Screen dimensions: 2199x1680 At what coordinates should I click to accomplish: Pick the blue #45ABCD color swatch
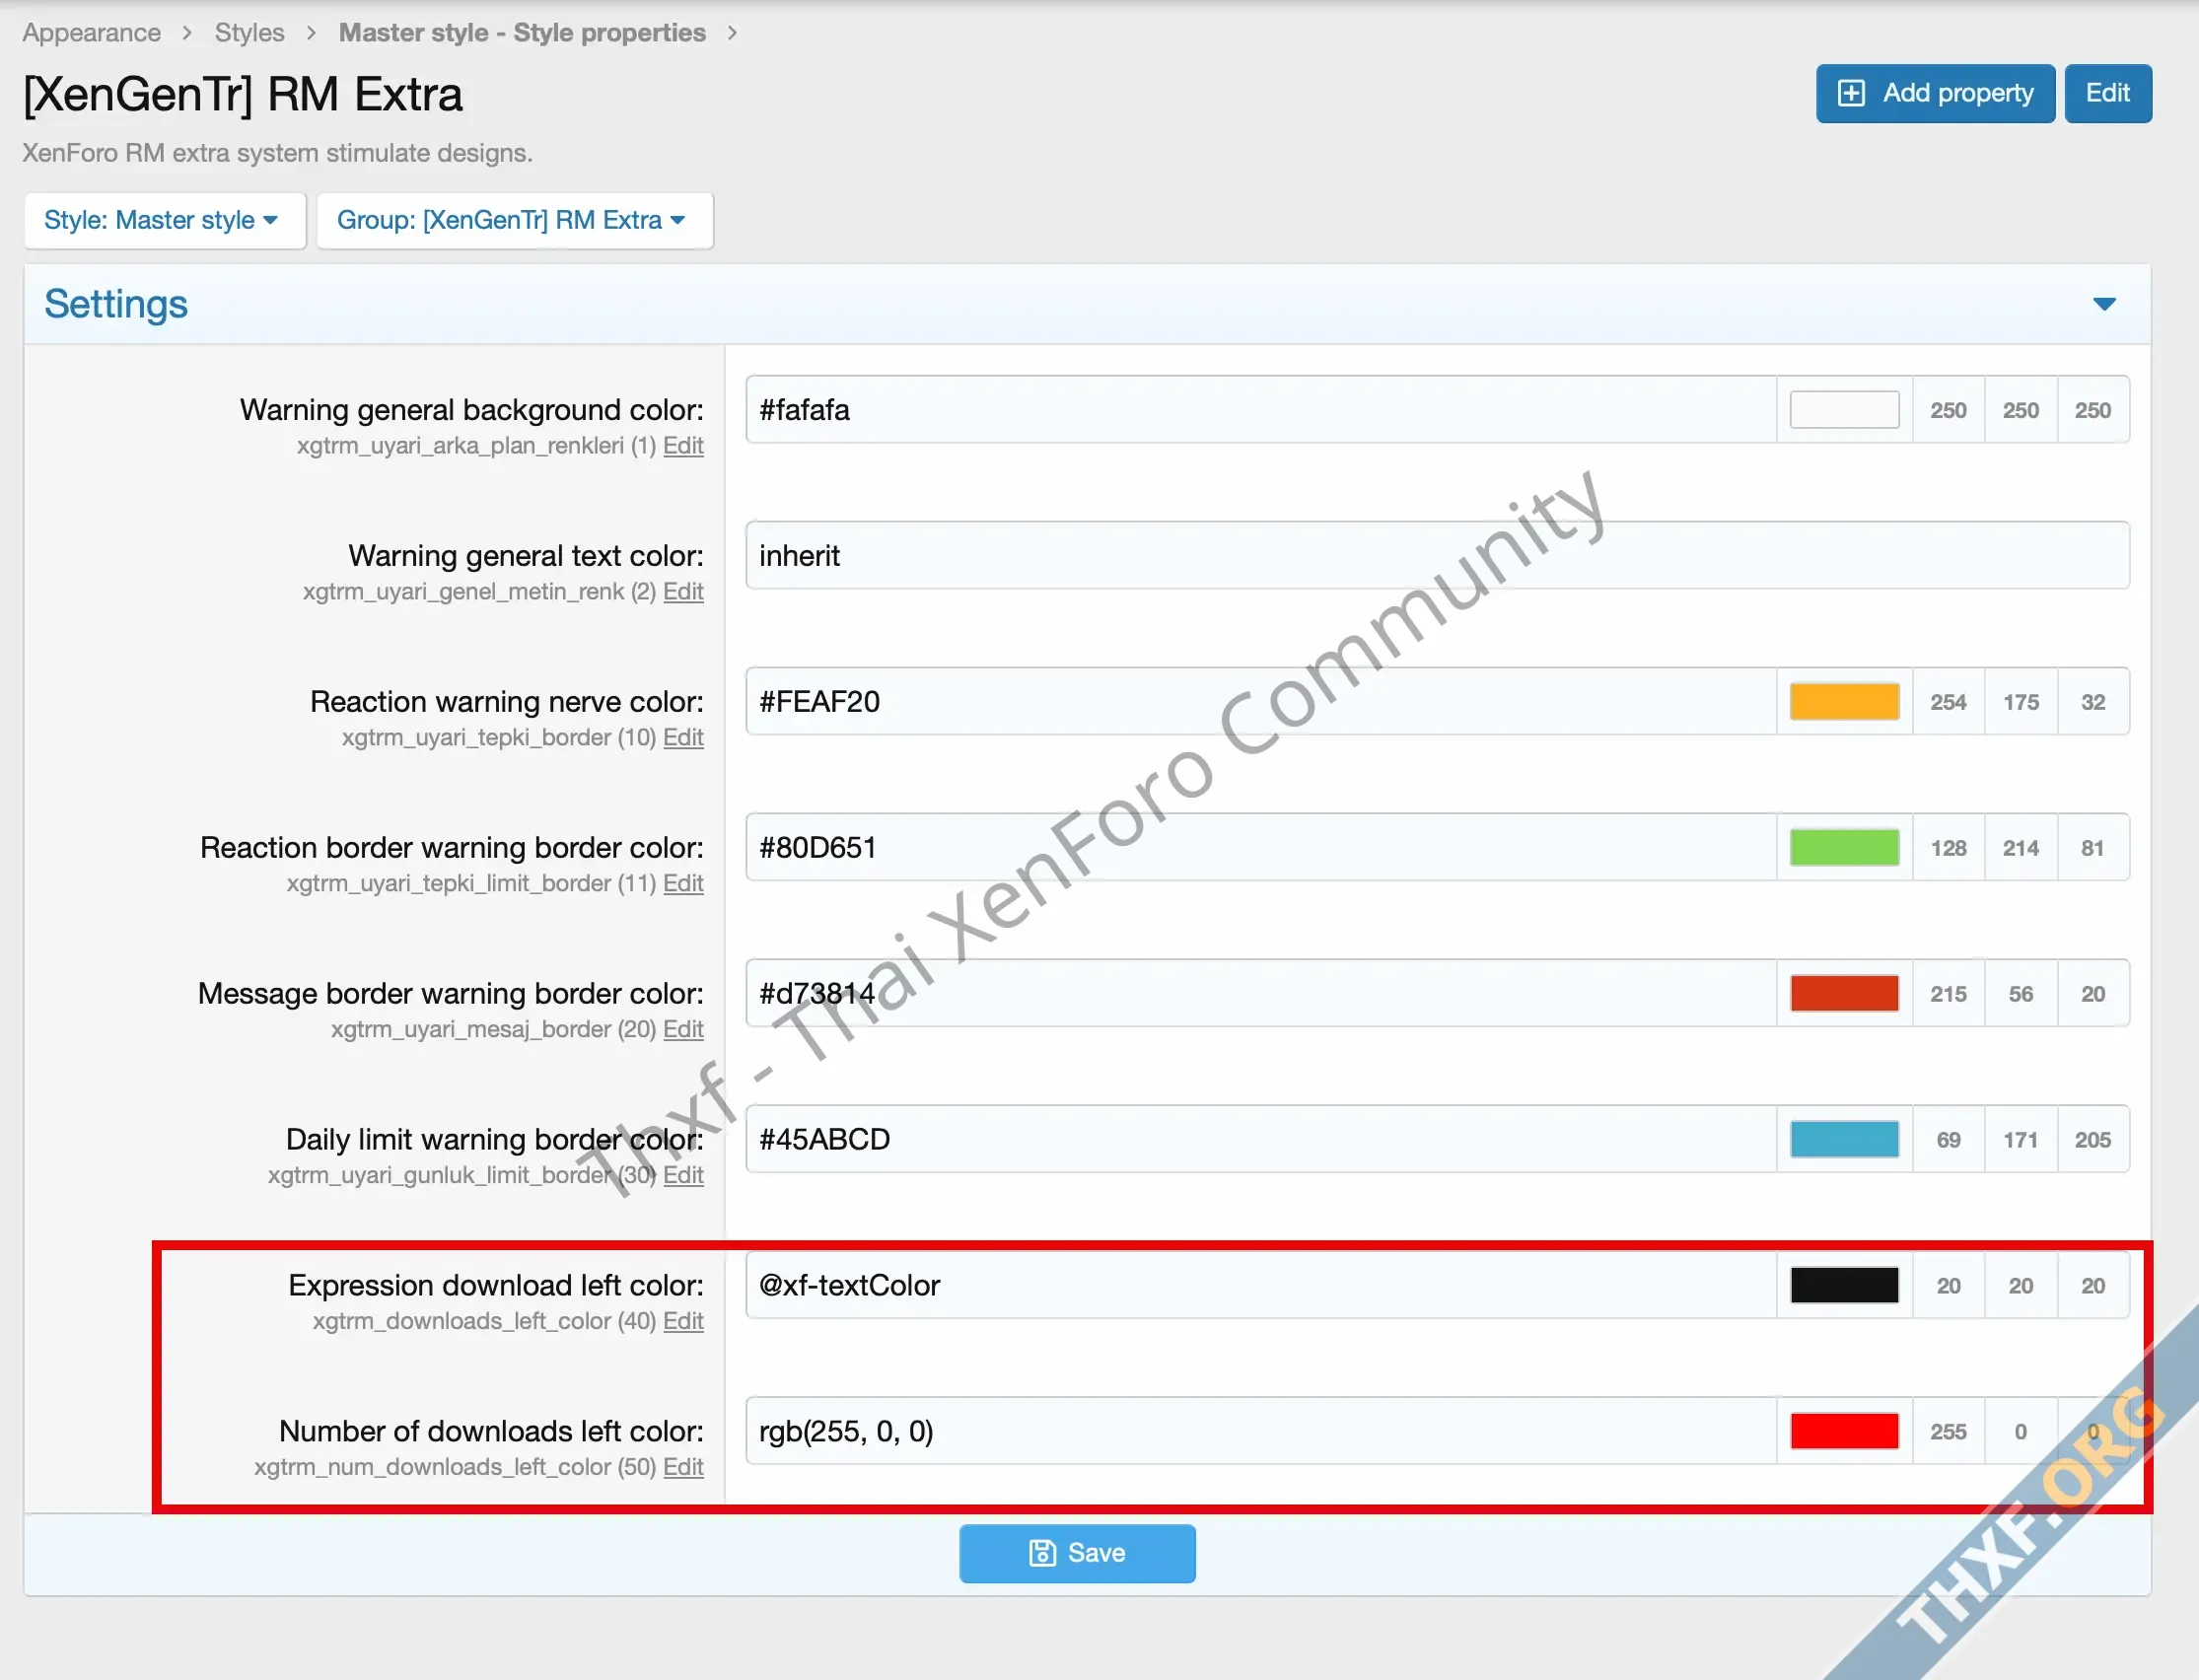pos(1844,1139)
